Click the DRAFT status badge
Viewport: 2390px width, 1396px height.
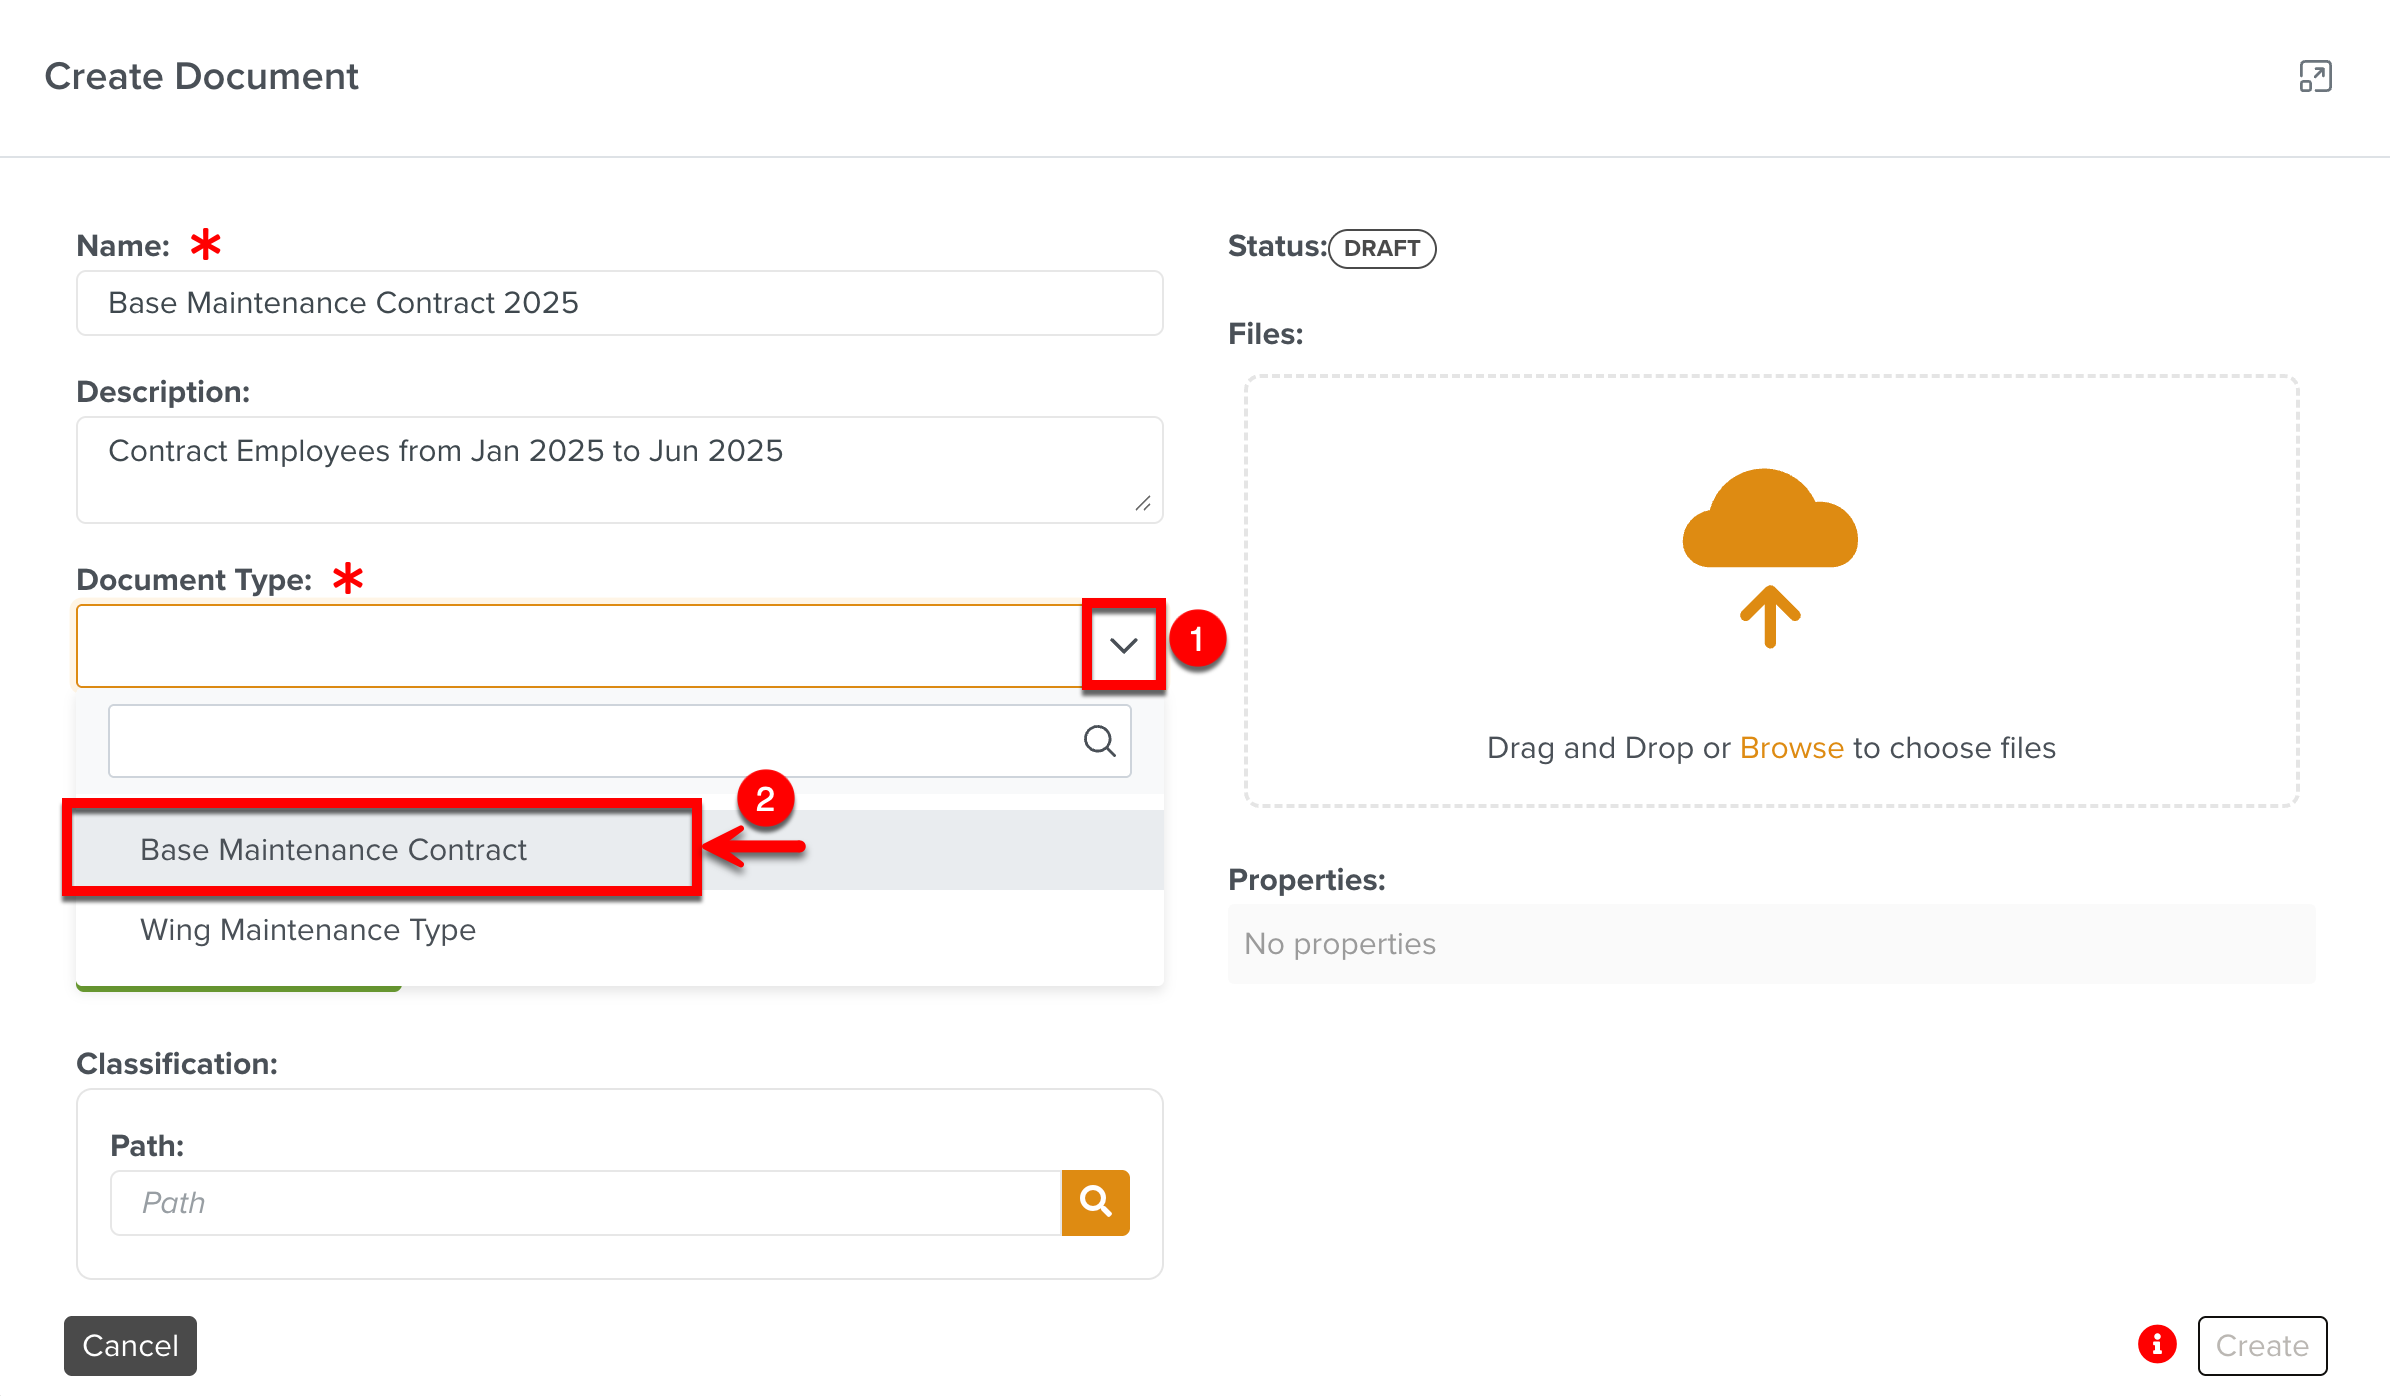pos(1382,248)
